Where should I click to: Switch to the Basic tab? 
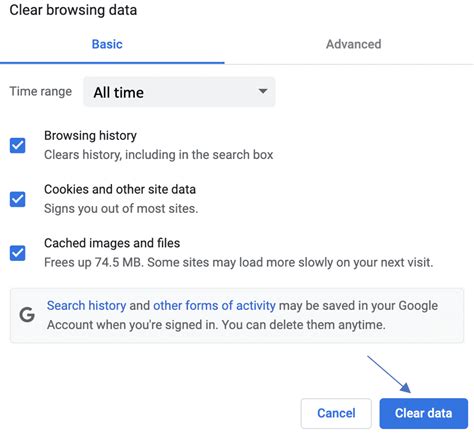click(107, 44)
